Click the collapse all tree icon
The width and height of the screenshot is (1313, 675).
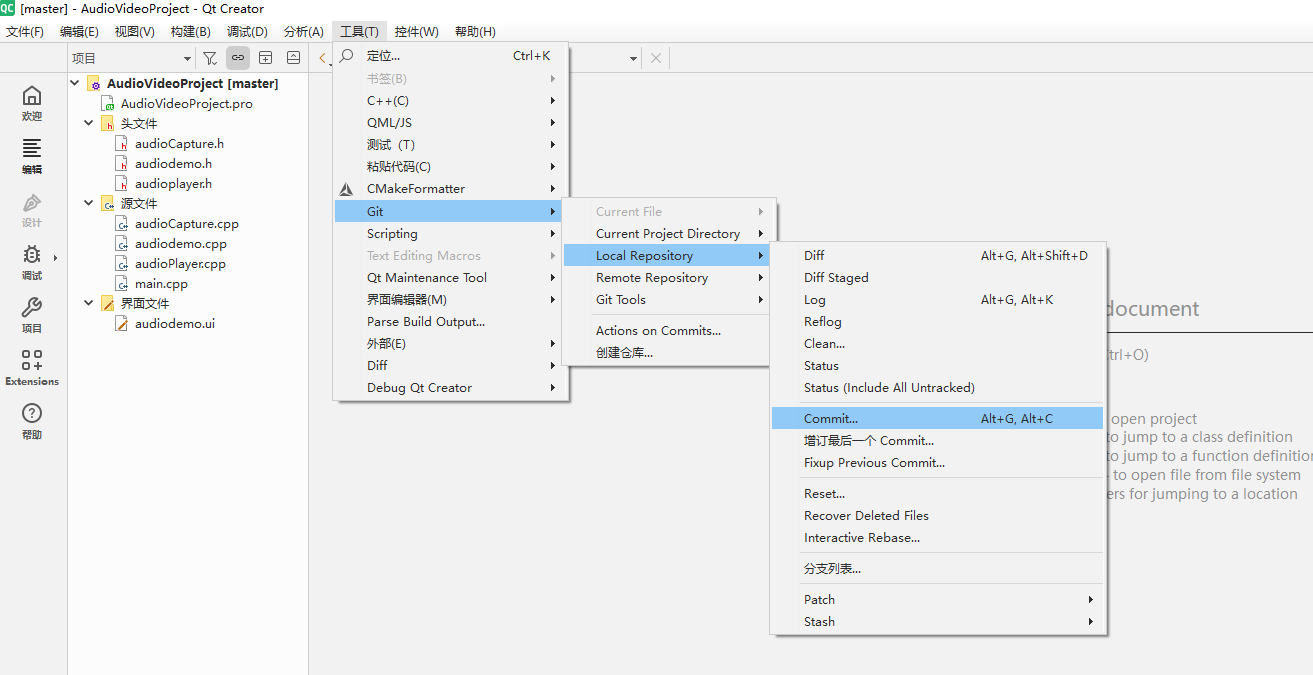[x=293, y=57]
